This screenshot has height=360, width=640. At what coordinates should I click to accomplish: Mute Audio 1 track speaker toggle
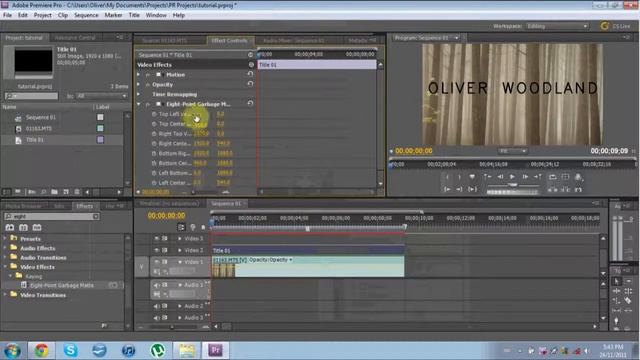click(156, 285)
